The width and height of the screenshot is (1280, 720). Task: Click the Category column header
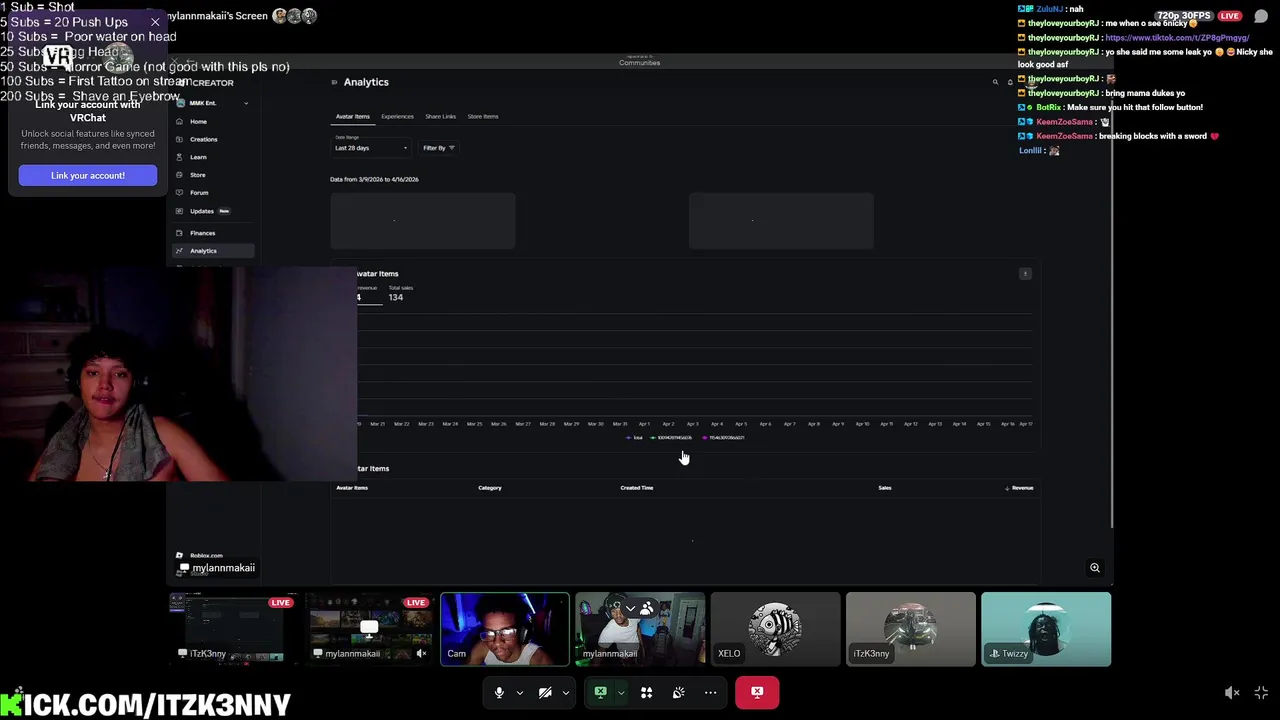coord(489,488)
